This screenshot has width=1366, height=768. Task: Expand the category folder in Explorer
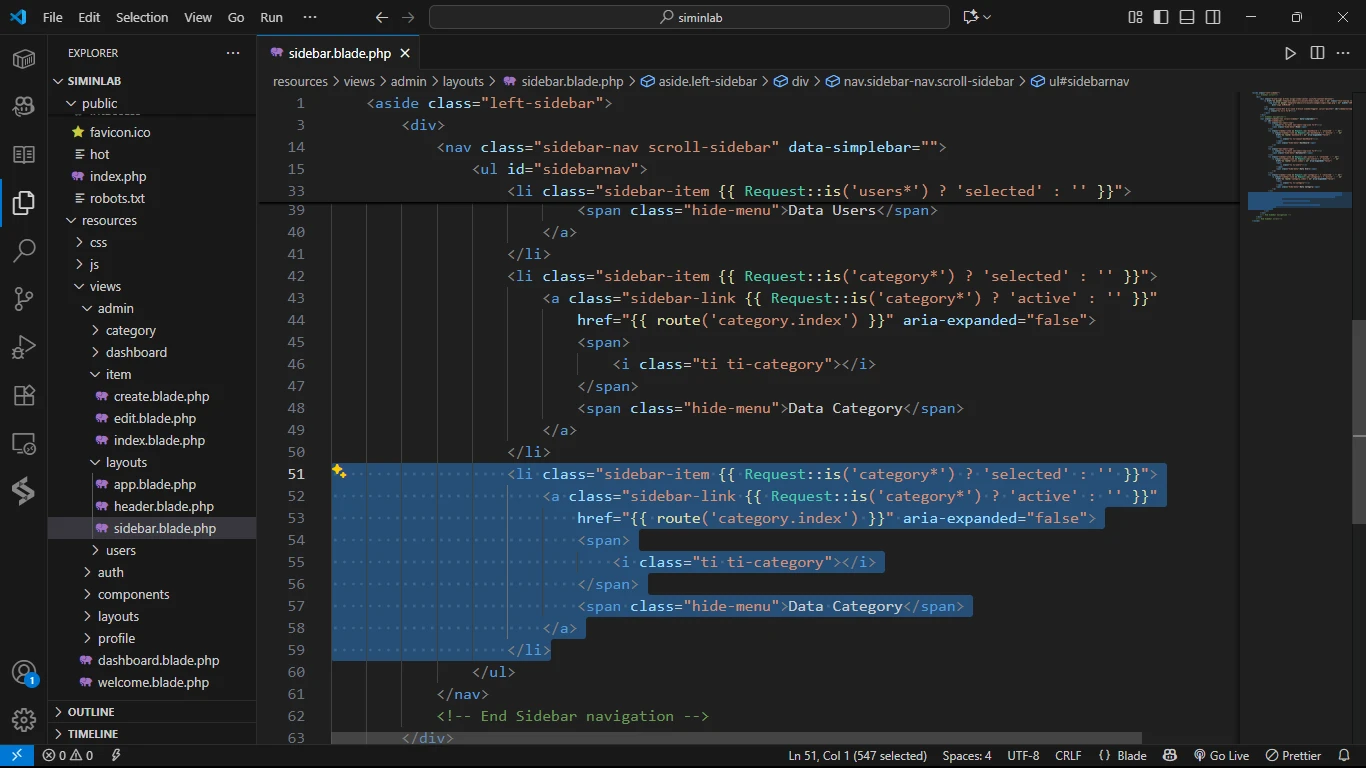(x=130, y=330)
